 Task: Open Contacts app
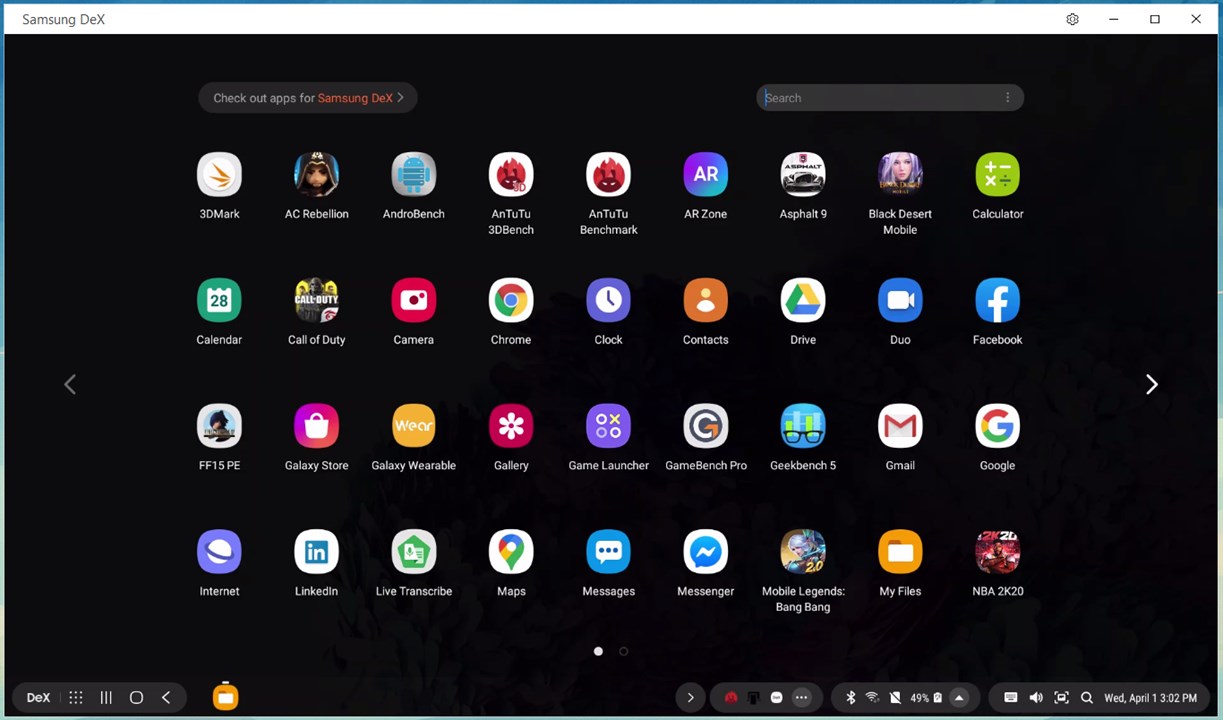click(x=706, y=300)
